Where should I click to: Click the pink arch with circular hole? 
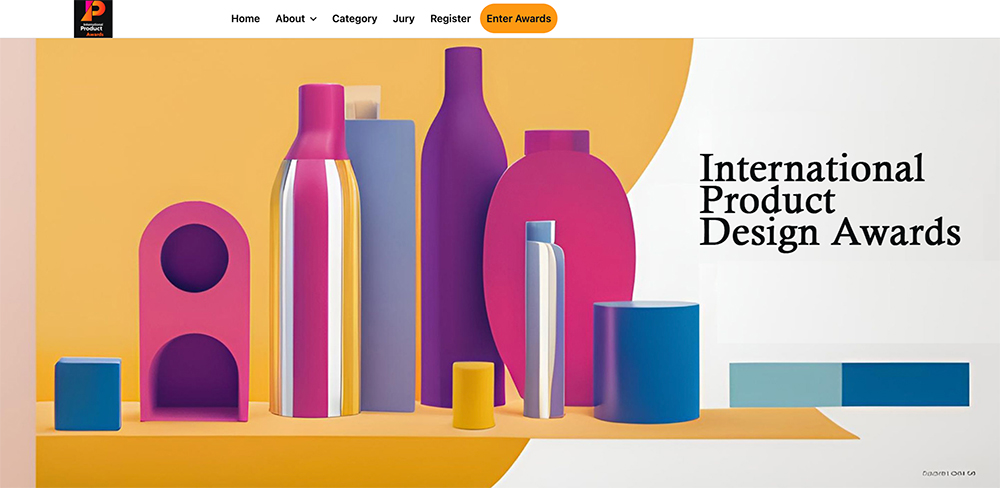click(x=195, y=311)
